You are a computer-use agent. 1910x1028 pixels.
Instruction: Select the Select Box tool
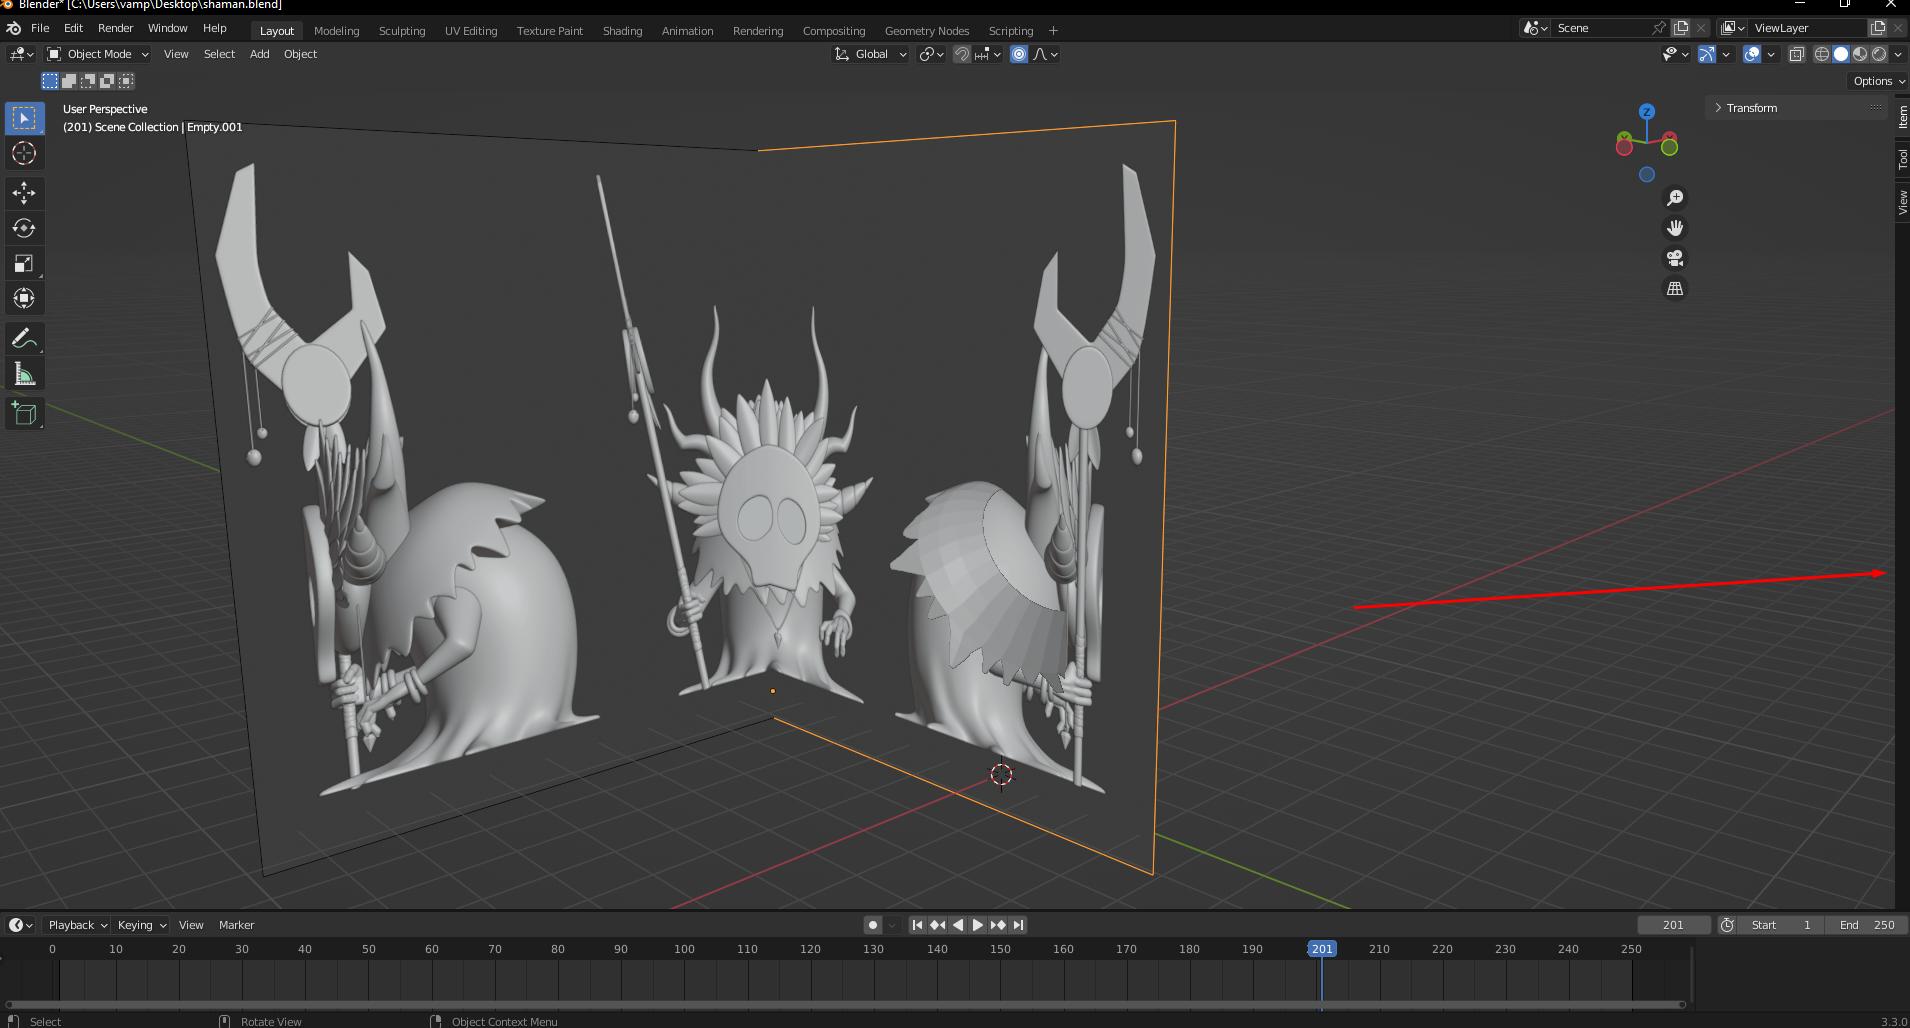[24, 118]
